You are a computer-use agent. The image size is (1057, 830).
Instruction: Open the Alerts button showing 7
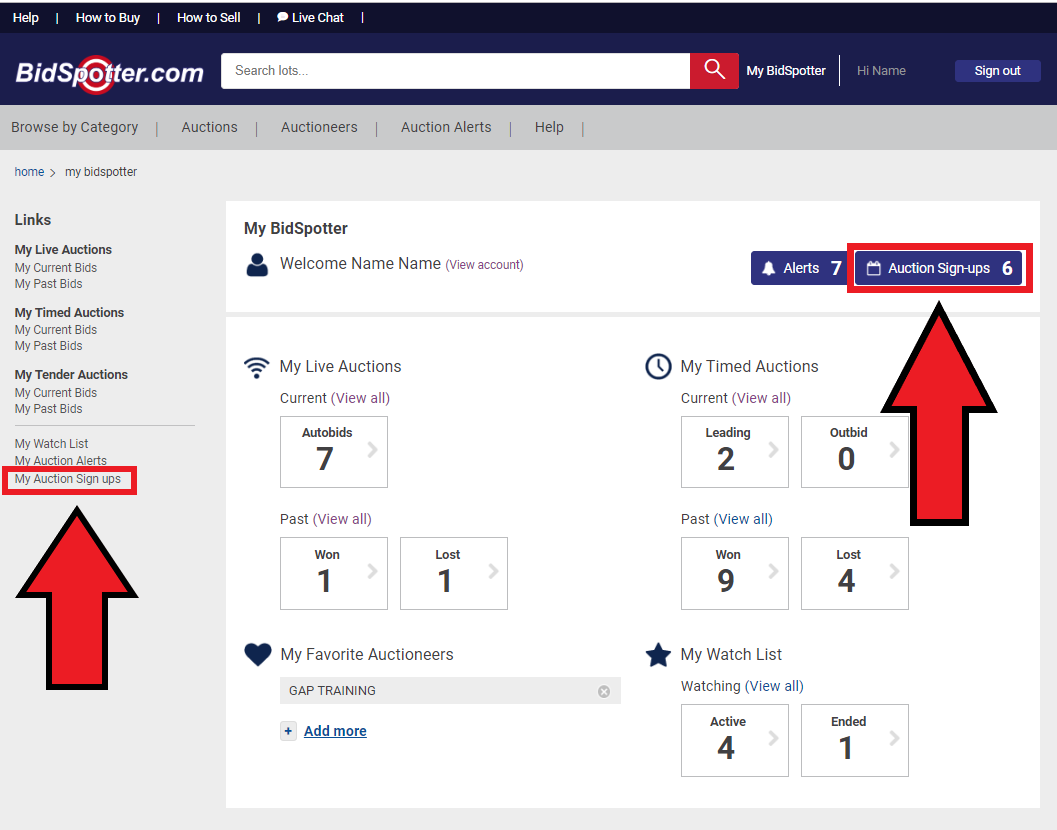799,268
